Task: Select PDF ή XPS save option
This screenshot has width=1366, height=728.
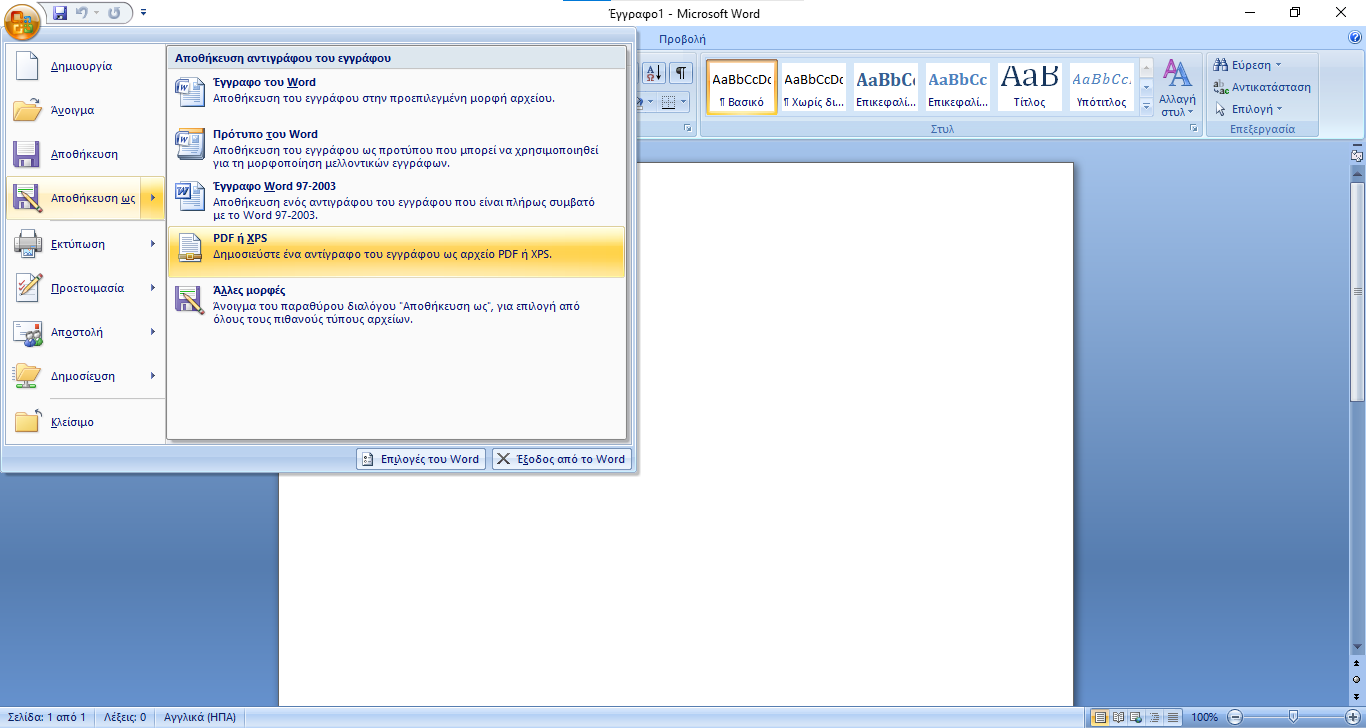Action: (x=396, y=251)
